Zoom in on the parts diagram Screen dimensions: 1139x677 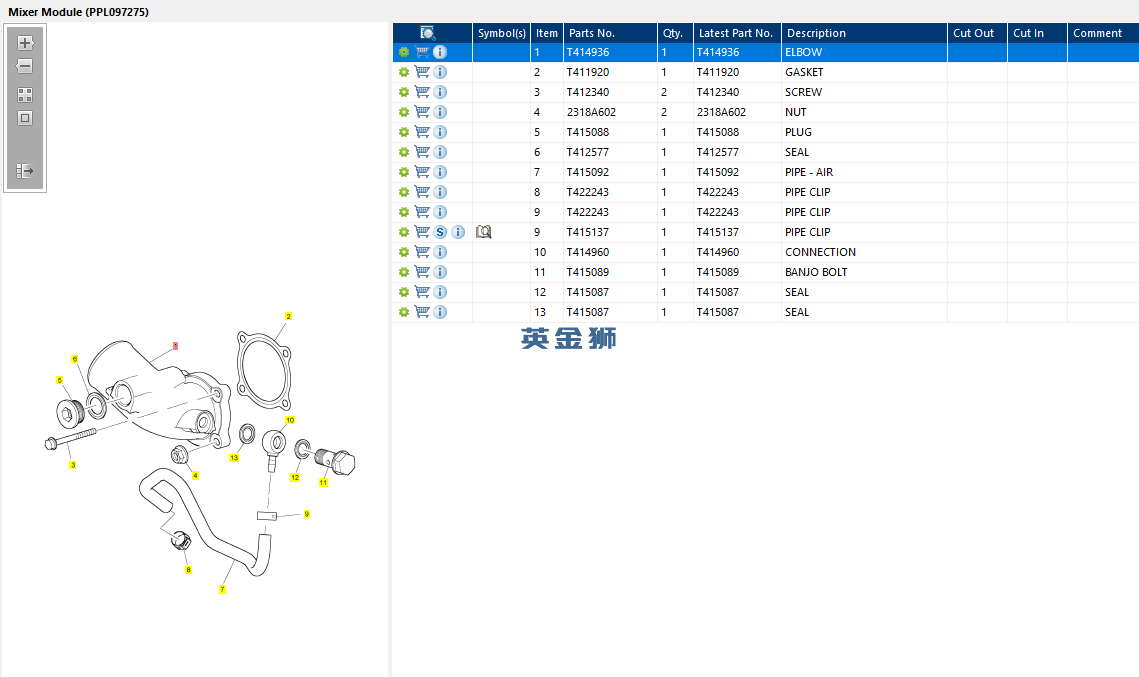click(x=25, y=43)
